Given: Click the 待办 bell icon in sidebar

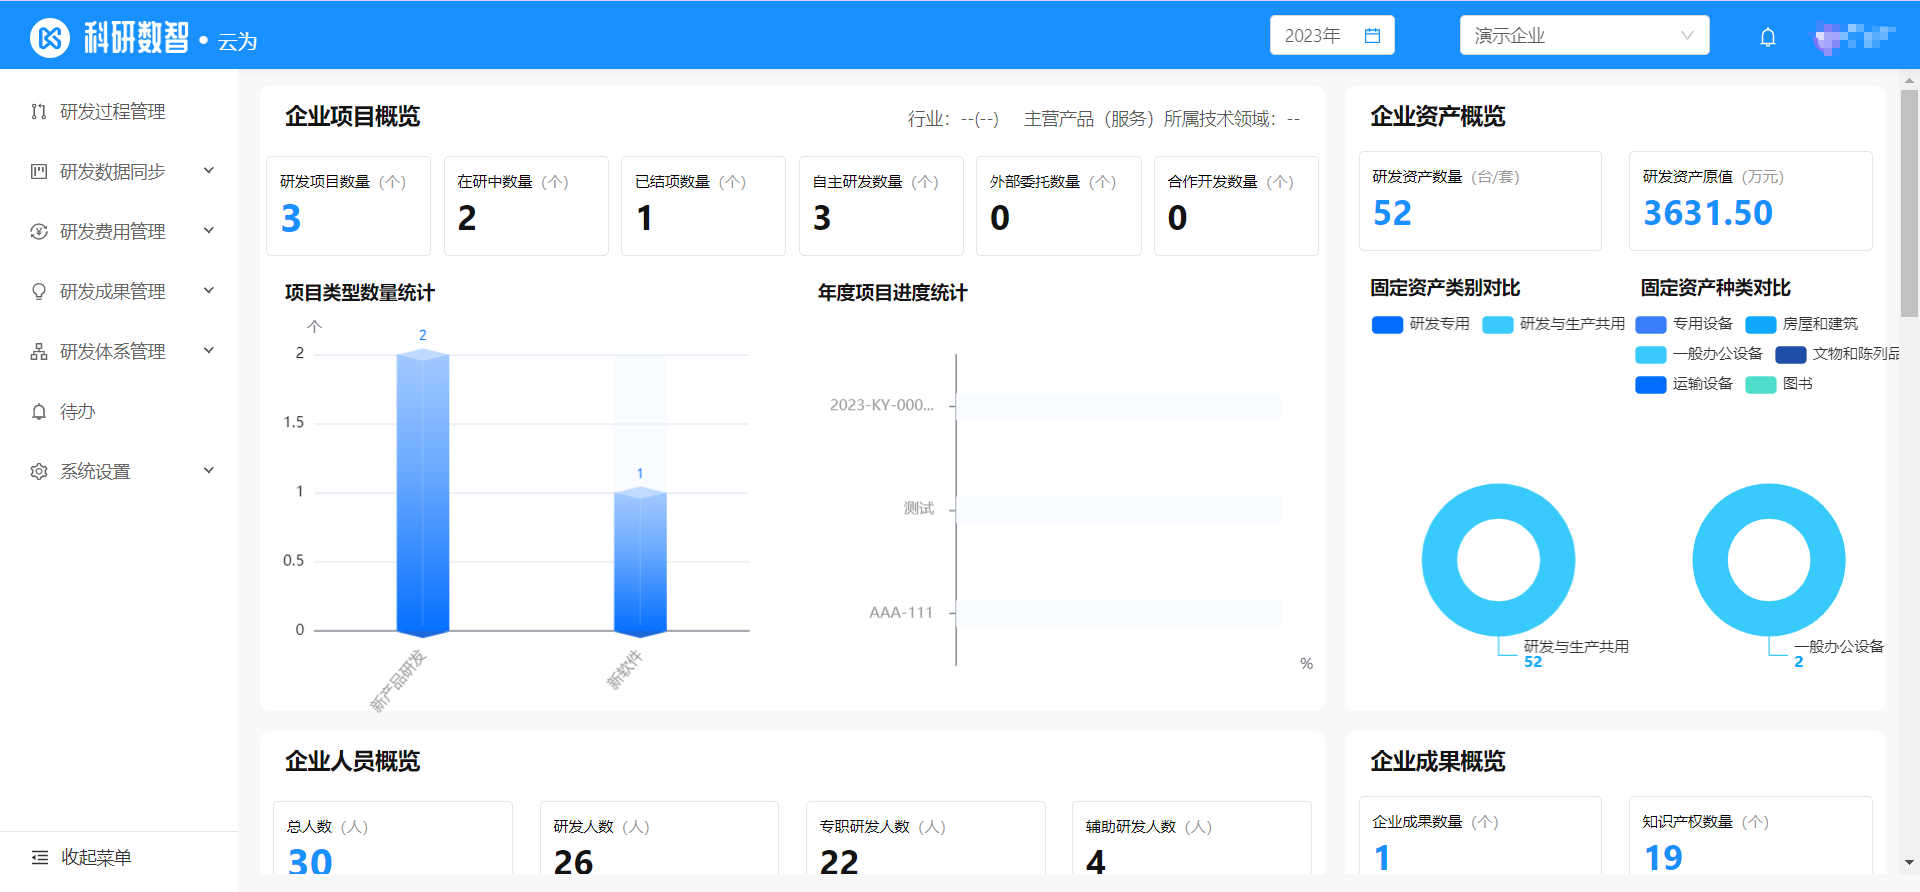Looking at the screenshot, I should 39,411.
